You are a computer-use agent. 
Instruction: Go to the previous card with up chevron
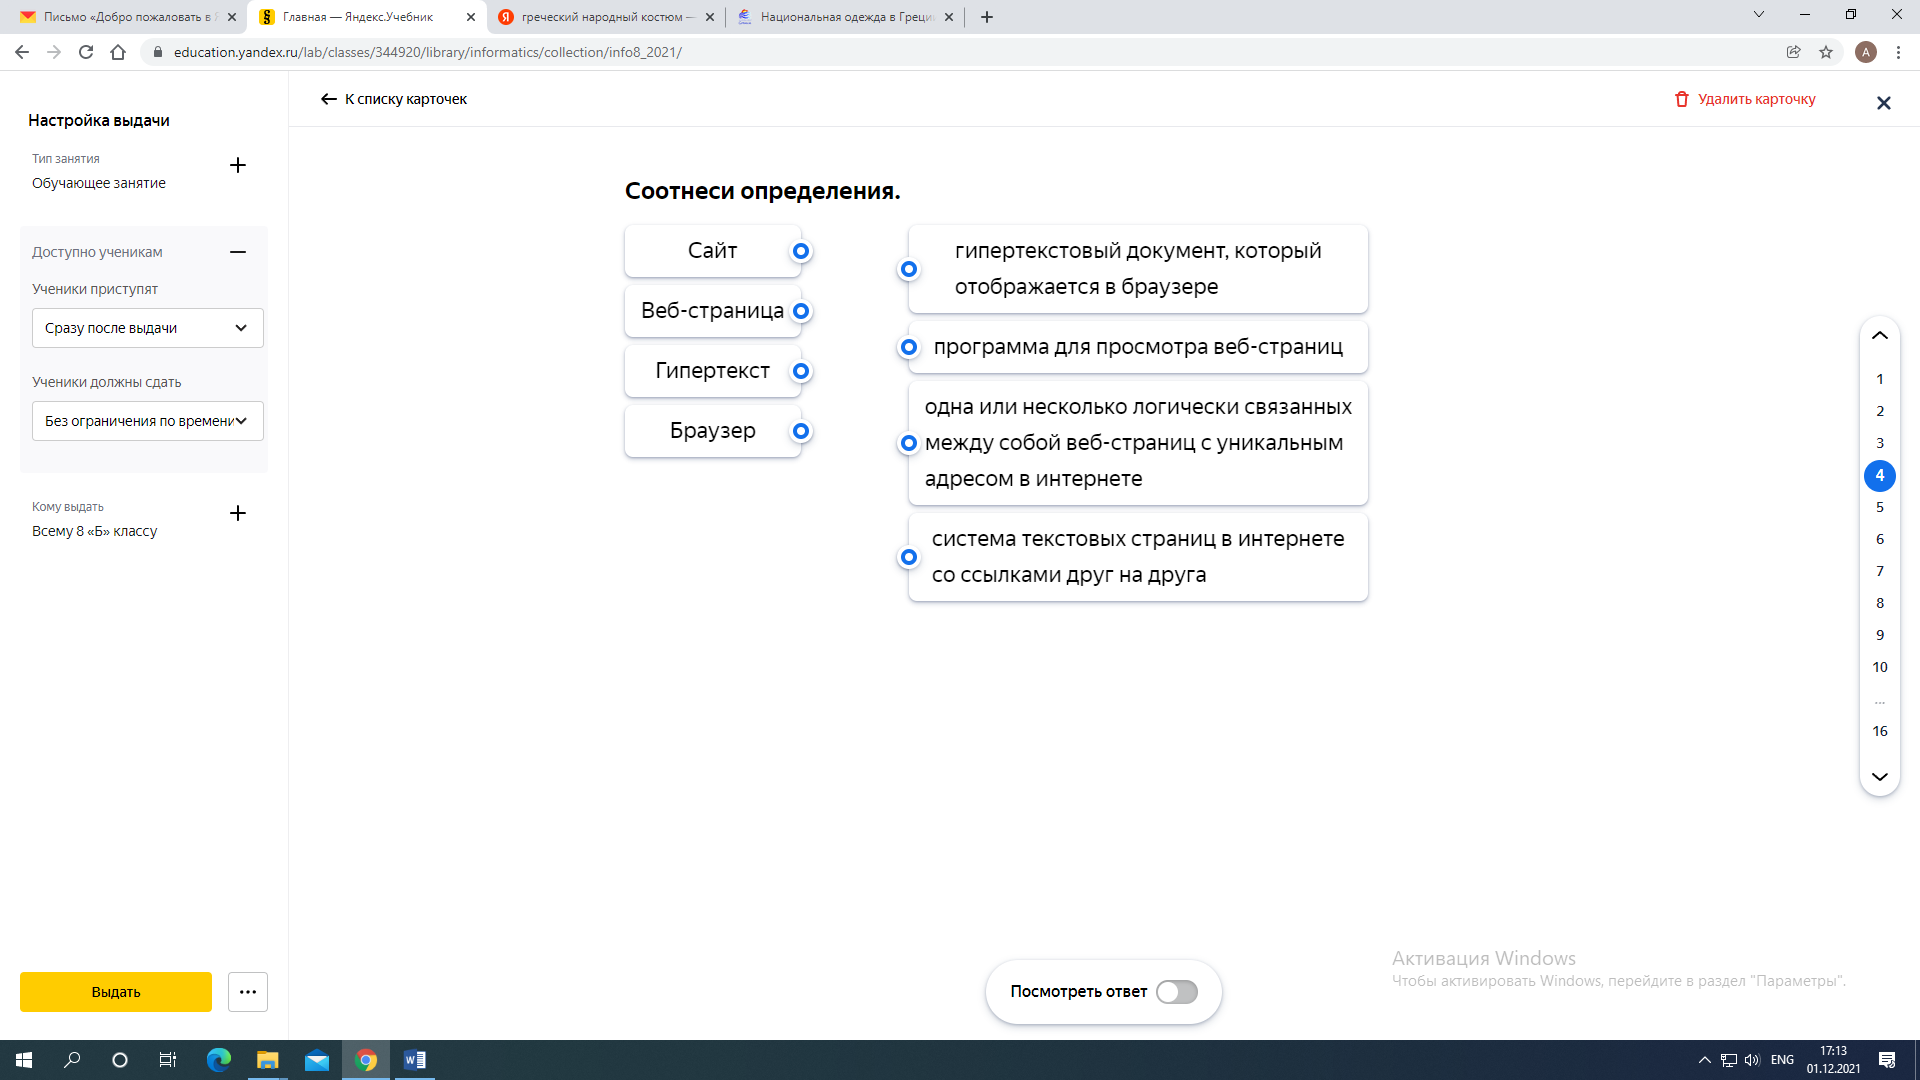1880,336
